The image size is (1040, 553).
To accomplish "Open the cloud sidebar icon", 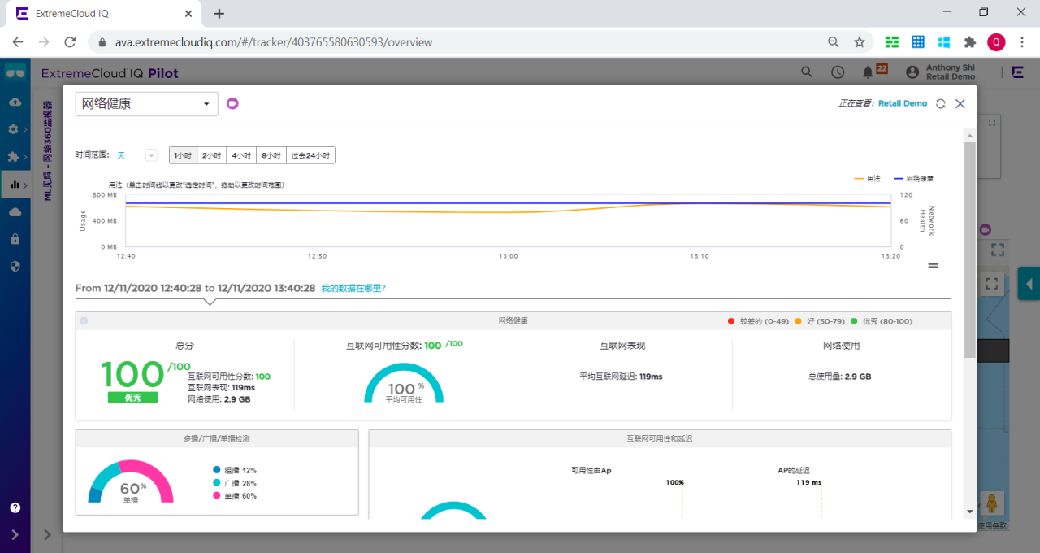I will [15, 212].
